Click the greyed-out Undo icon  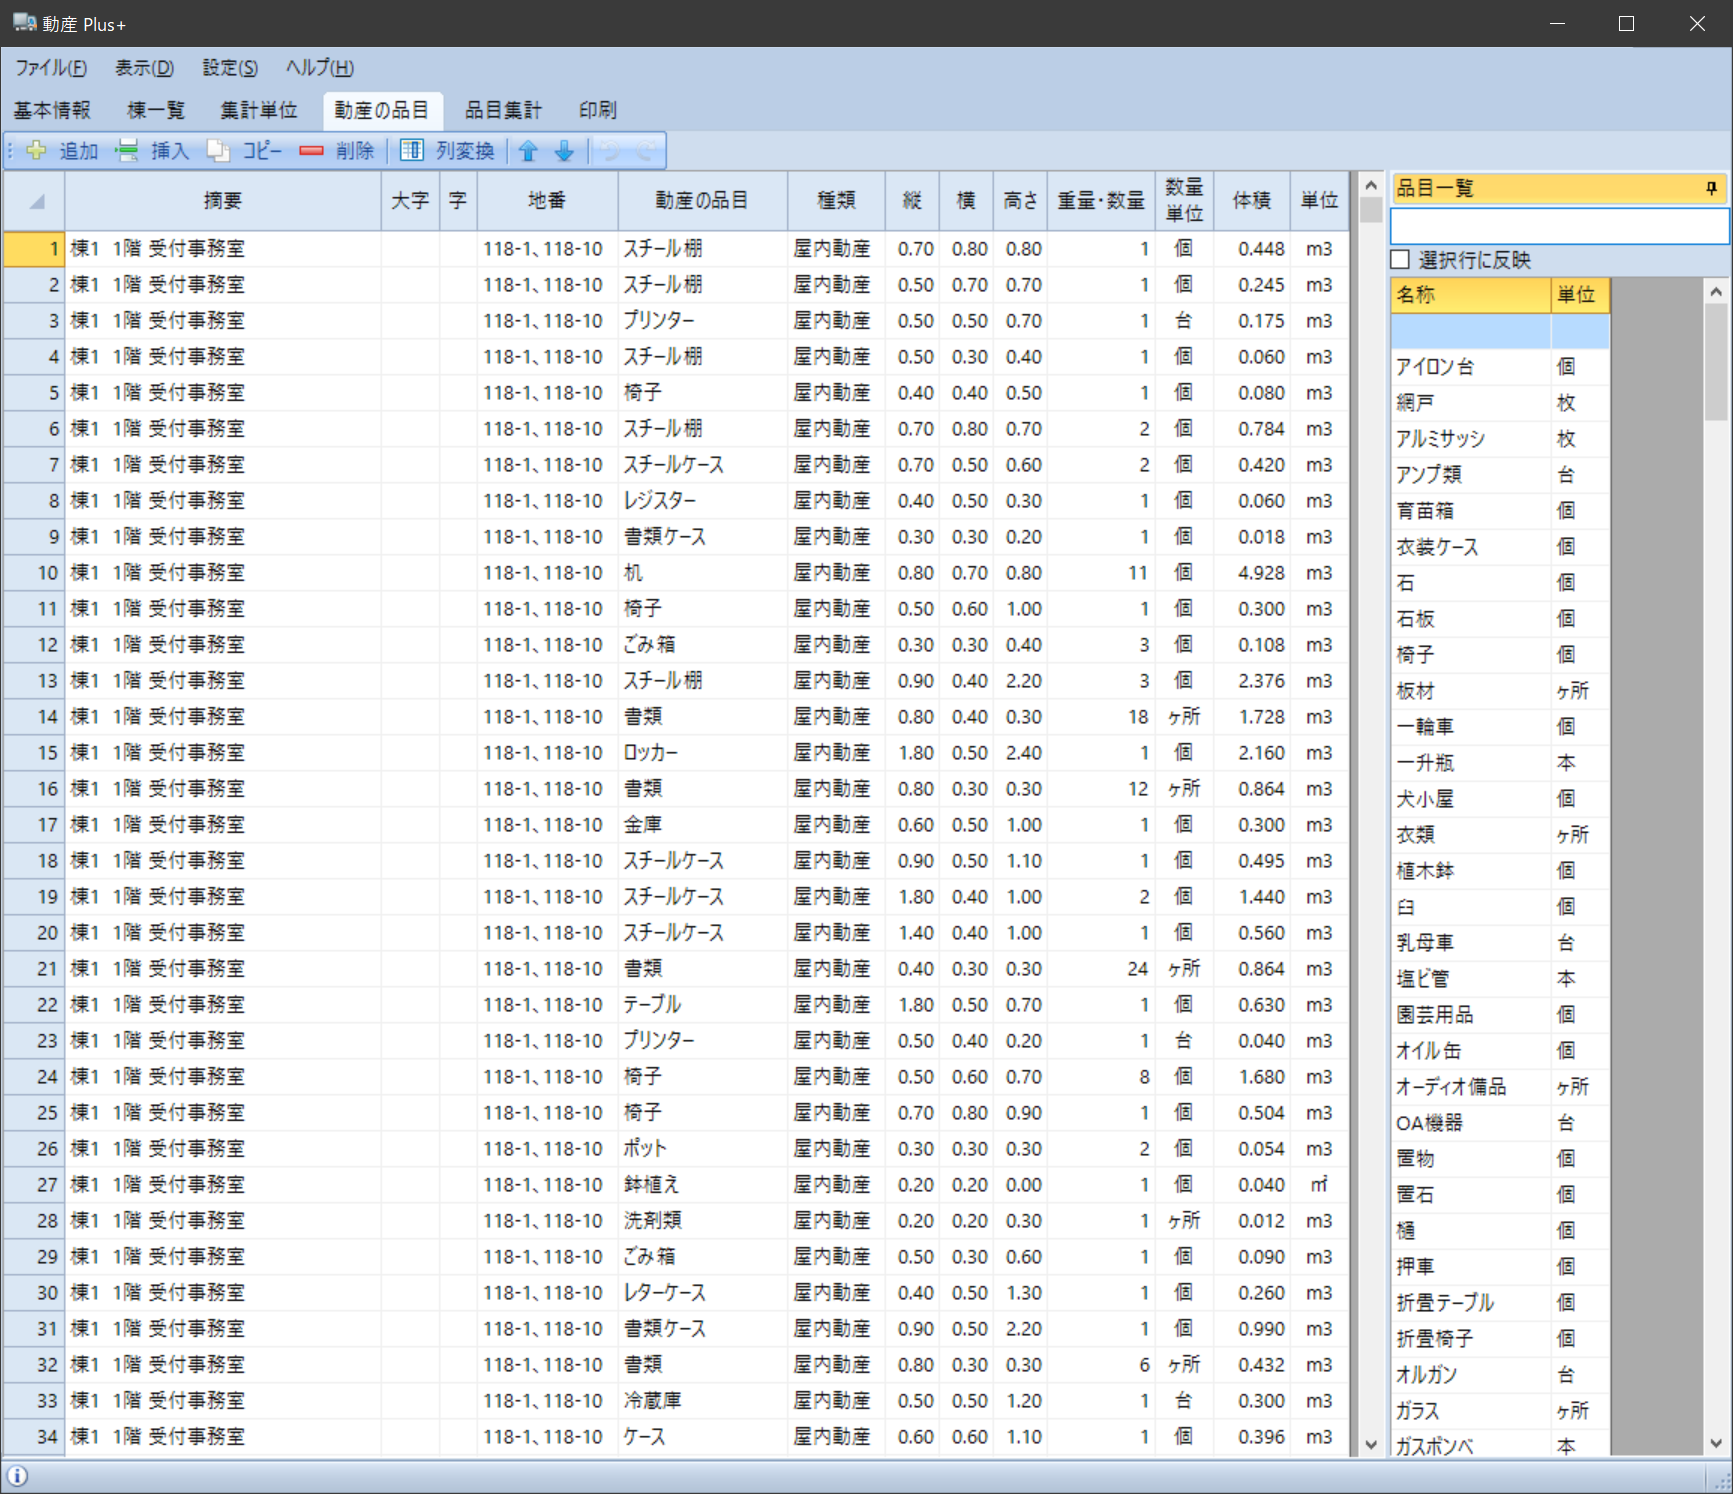pyautogui.click(x=610, y=150)
